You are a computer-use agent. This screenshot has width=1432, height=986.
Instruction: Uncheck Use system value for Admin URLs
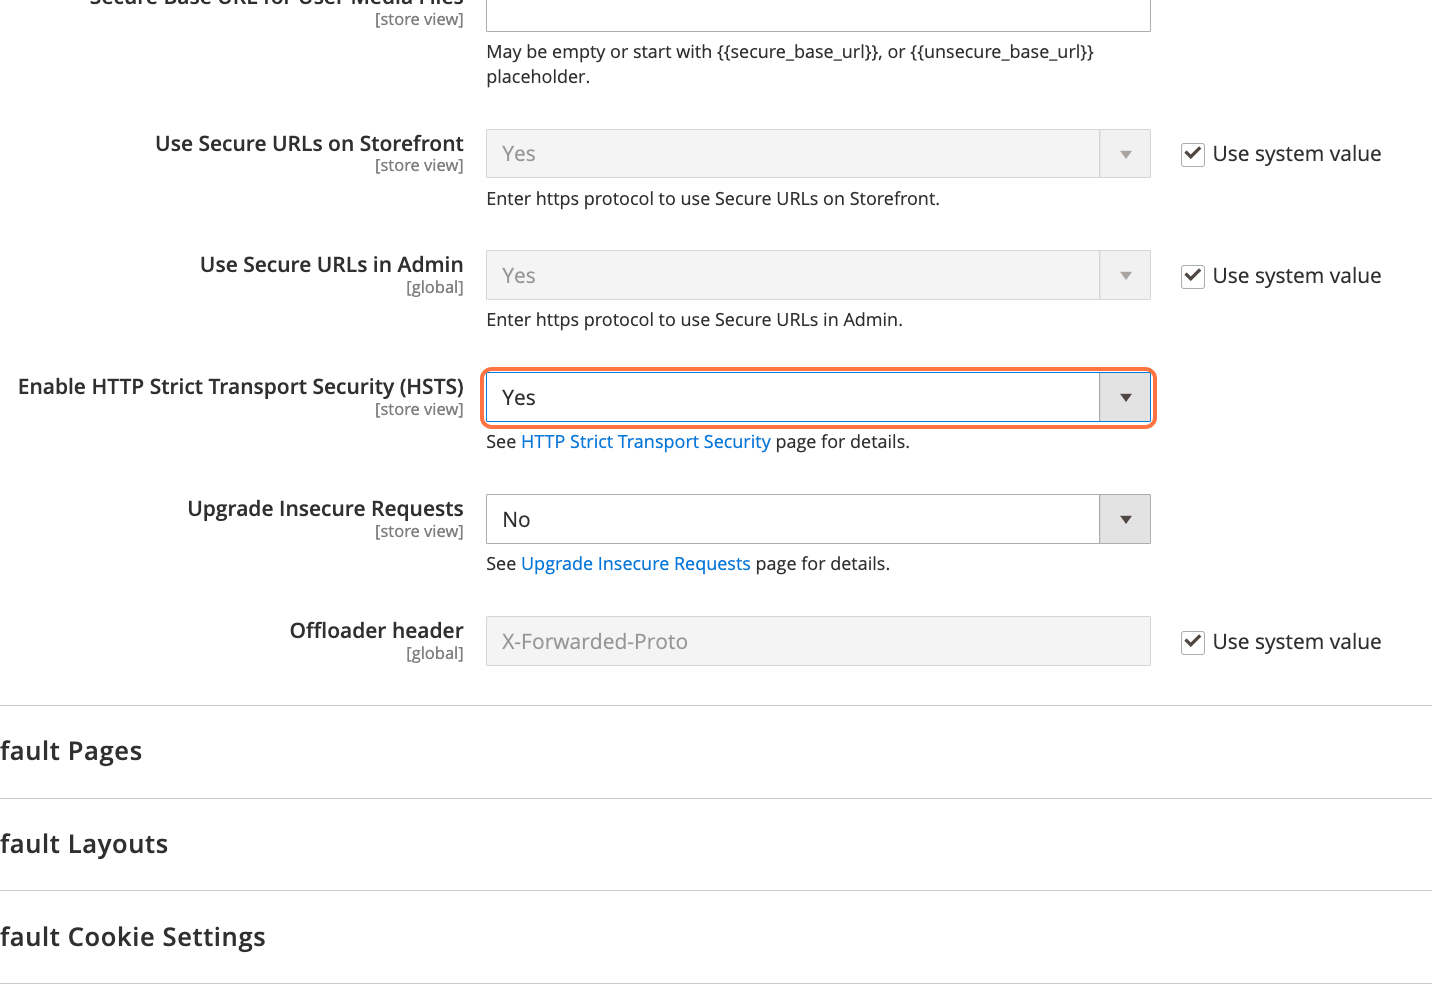(1192, 276)
